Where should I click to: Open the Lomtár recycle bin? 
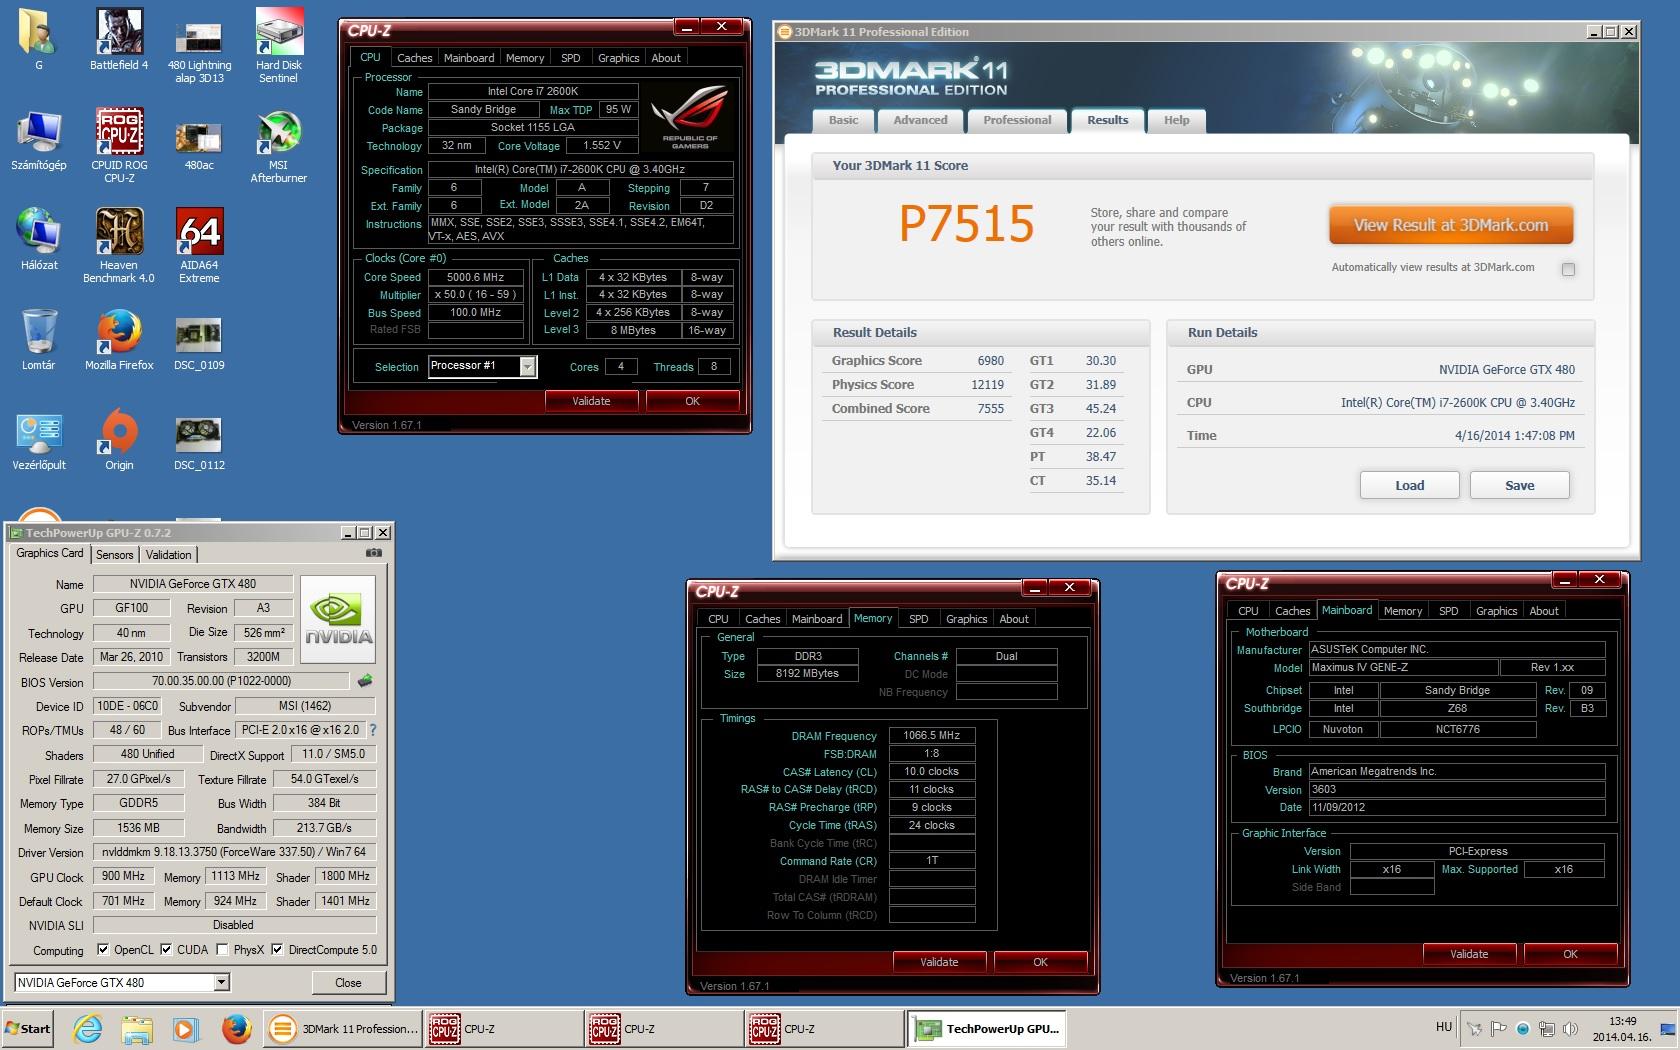pos(39,340)
